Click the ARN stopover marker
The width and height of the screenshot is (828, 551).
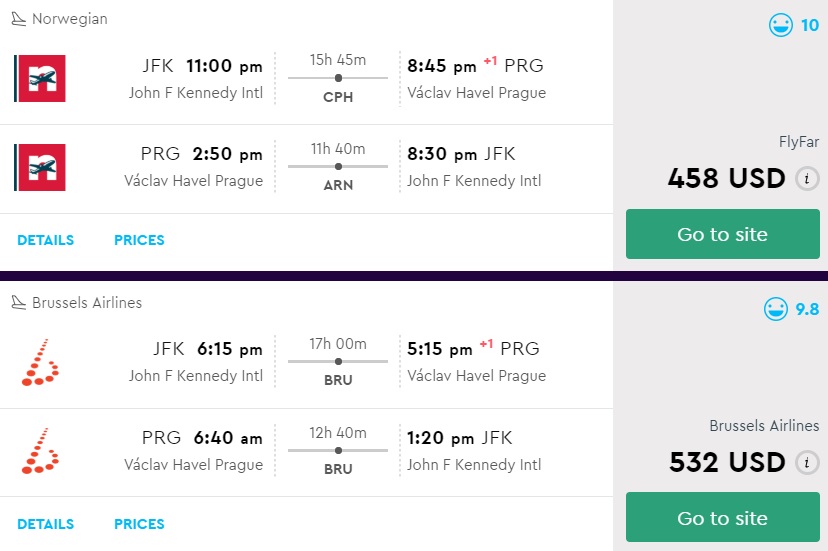(x=338, y=166)
